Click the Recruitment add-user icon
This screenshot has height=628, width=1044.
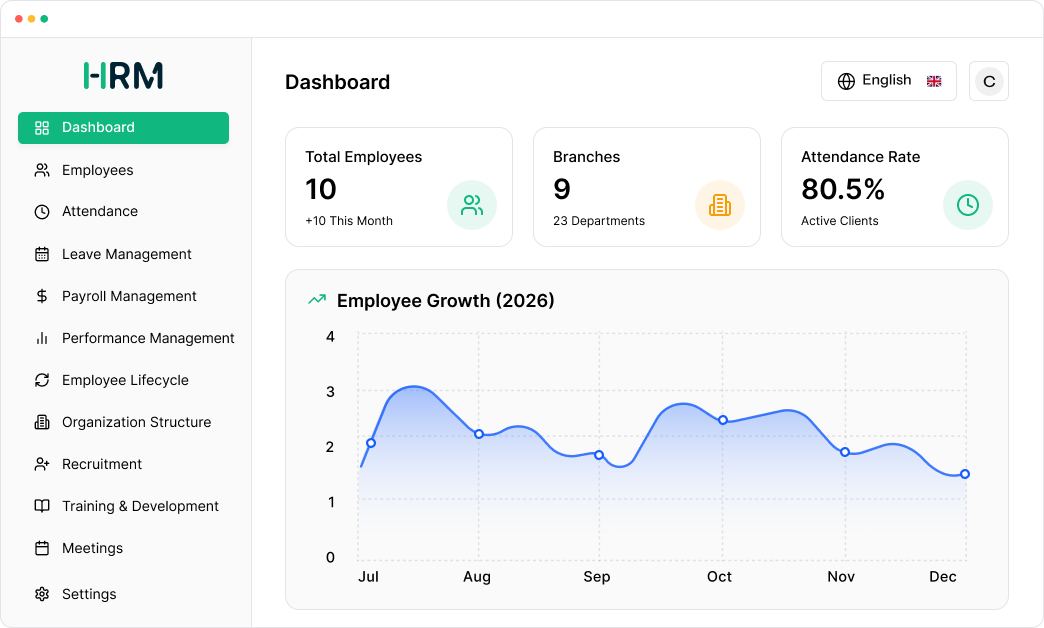42,464
